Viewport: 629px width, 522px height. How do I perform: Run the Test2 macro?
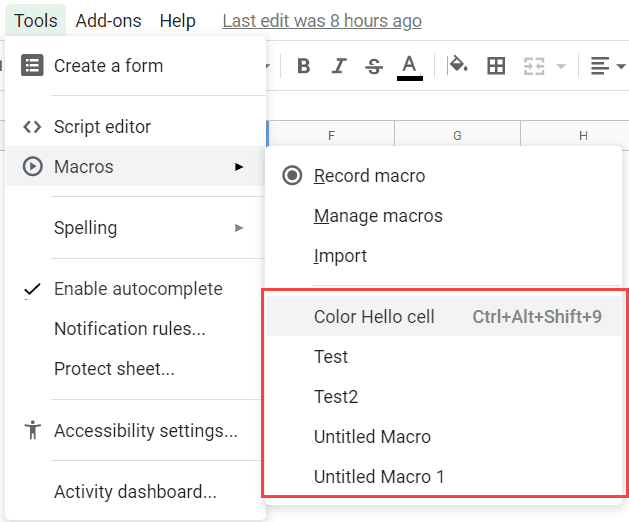(x=443, y=396)
